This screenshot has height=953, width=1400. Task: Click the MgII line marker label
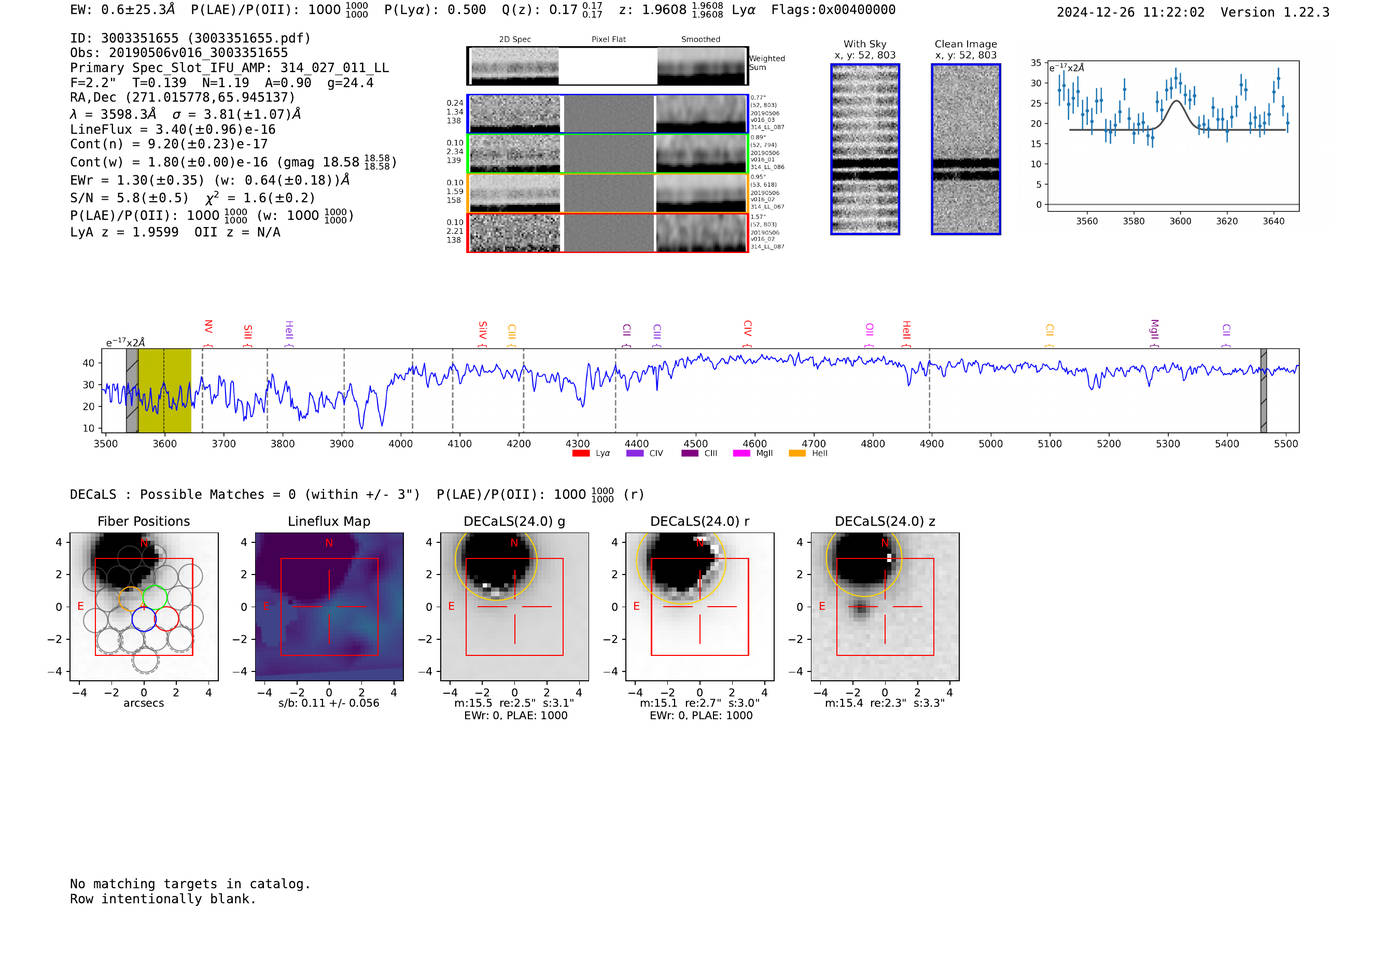tap(1154, 329)
